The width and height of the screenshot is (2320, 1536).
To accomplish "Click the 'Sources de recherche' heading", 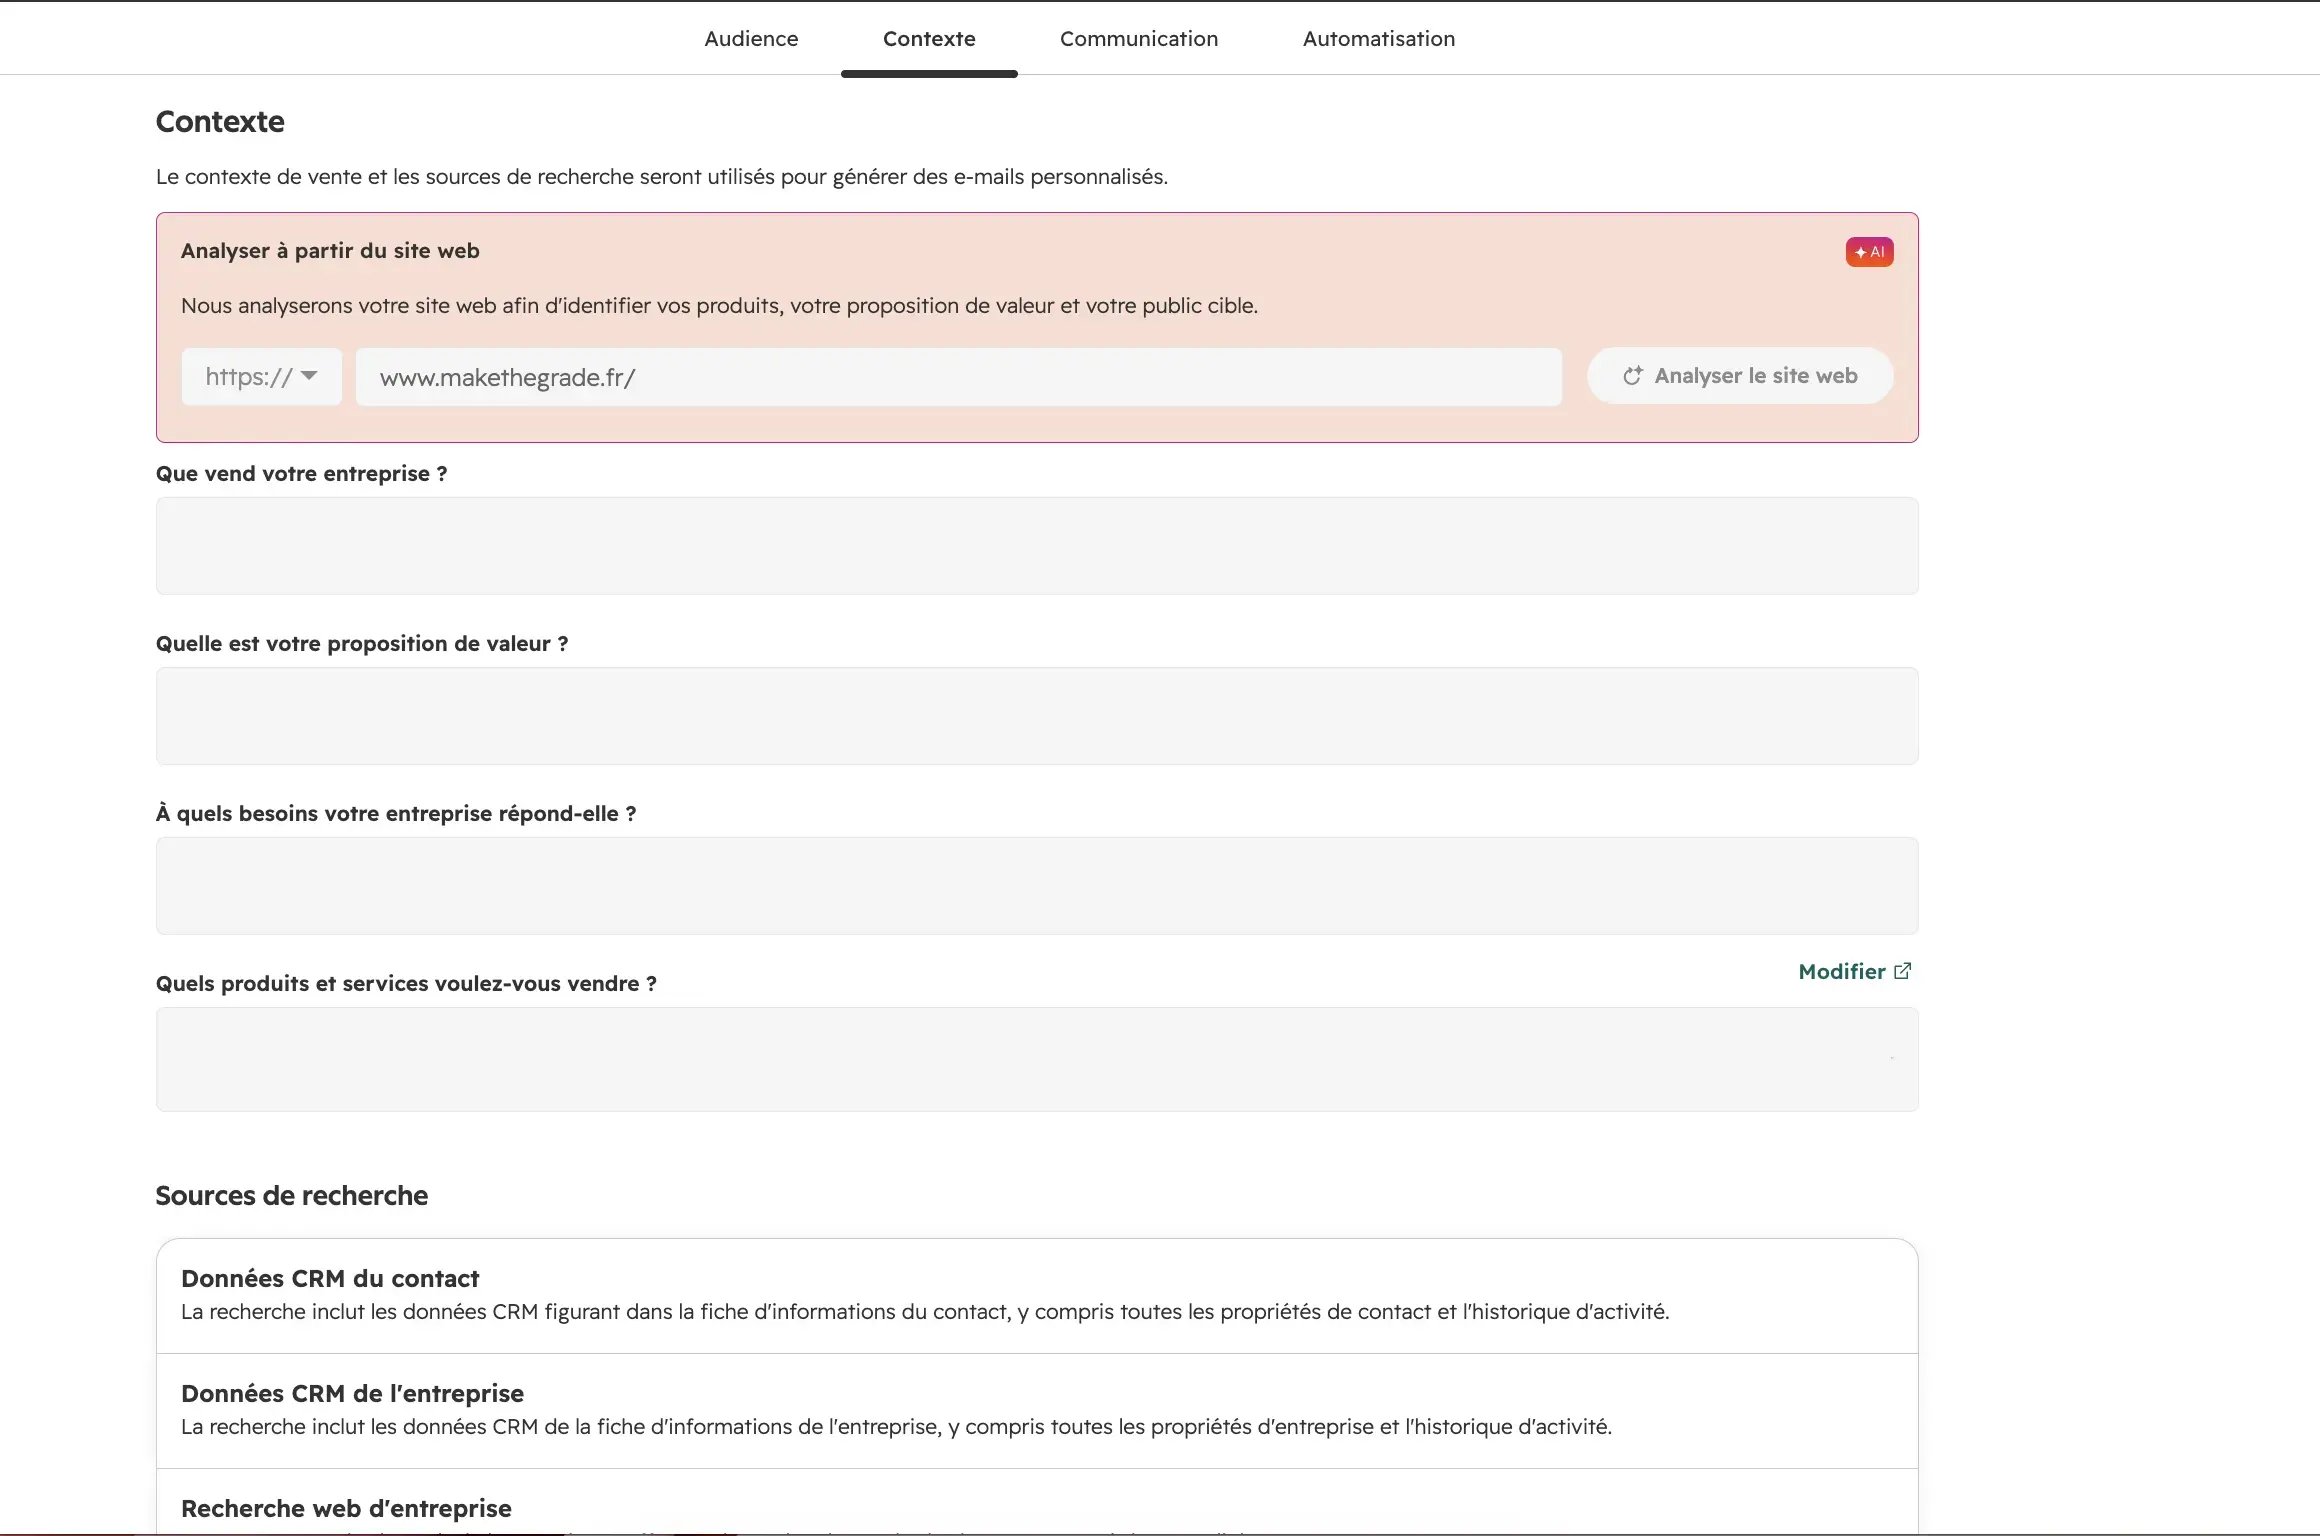I will (291, 1196).
